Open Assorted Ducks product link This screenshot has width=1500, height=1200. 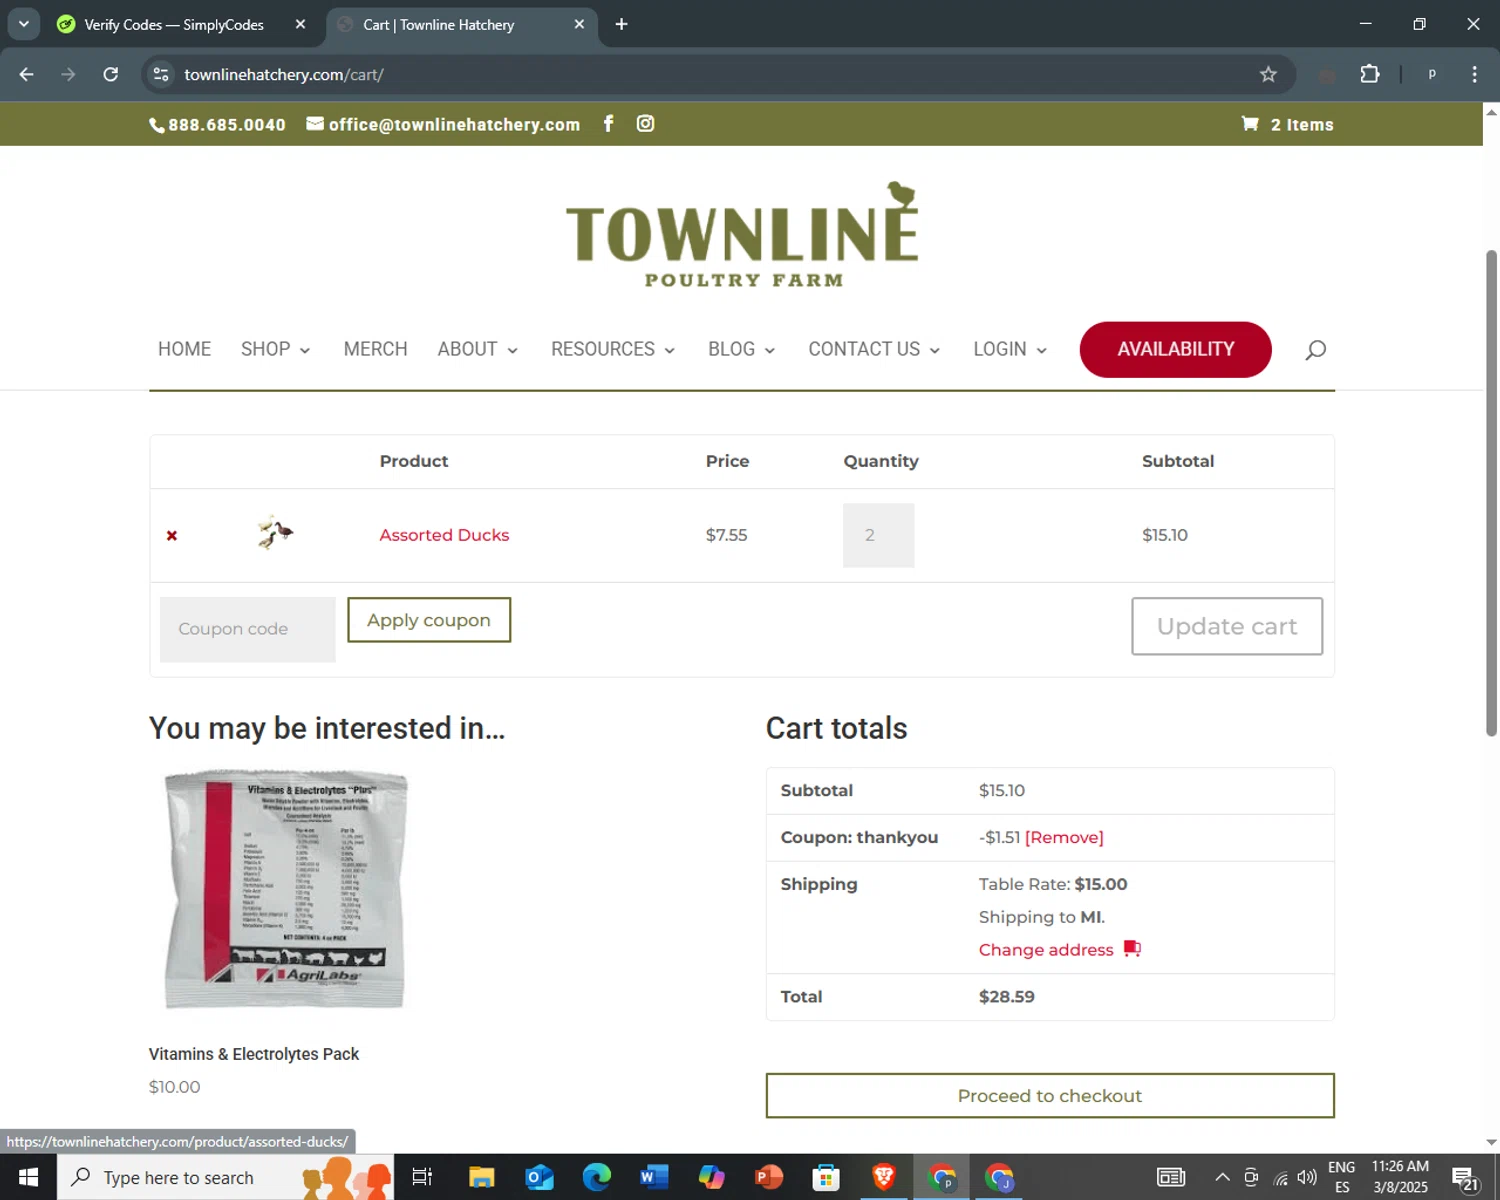(x=444, y=535)
